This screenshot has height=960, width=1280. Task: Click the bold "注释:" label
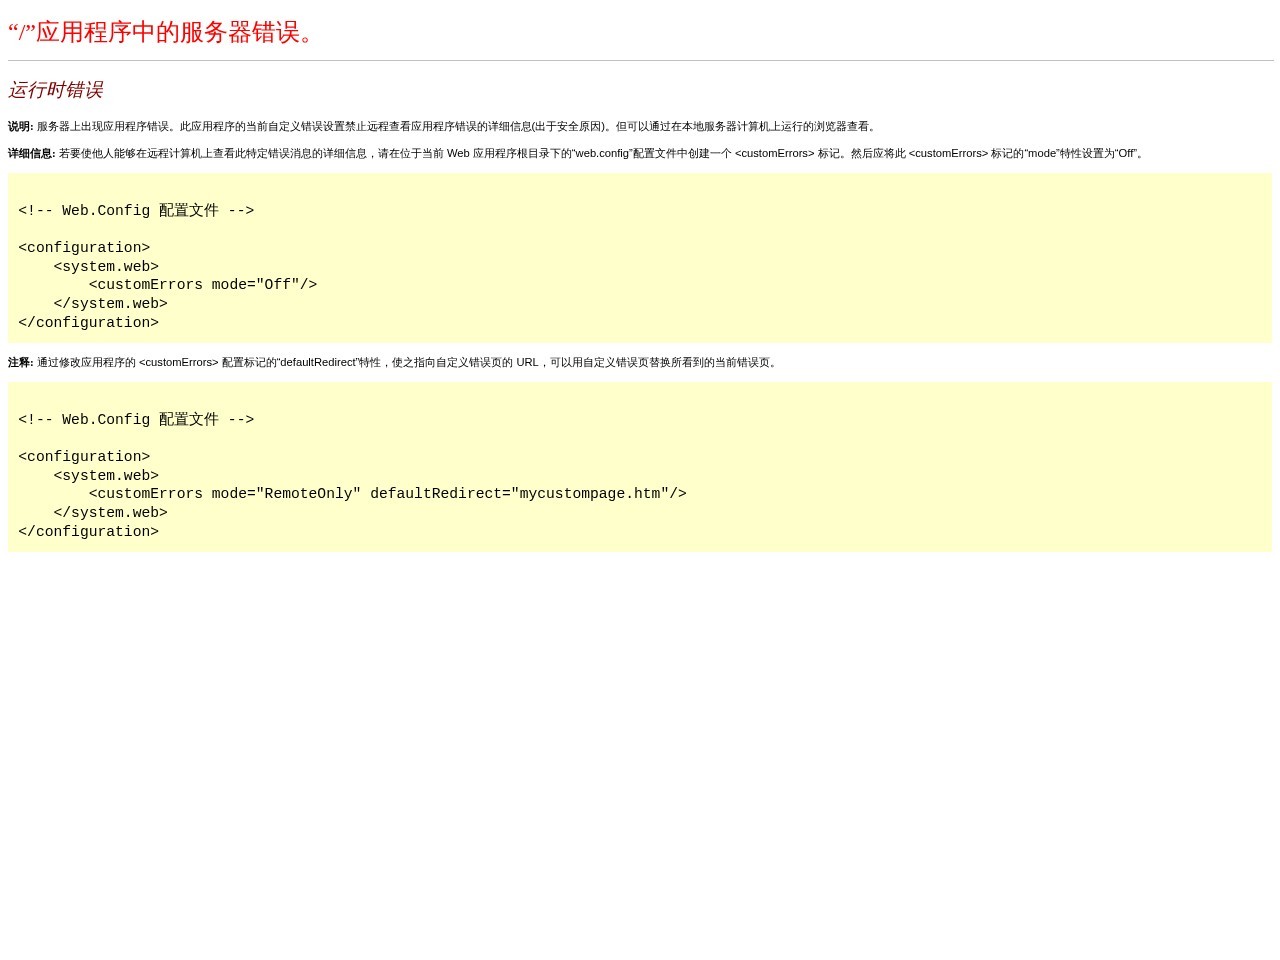coord(20,363)
